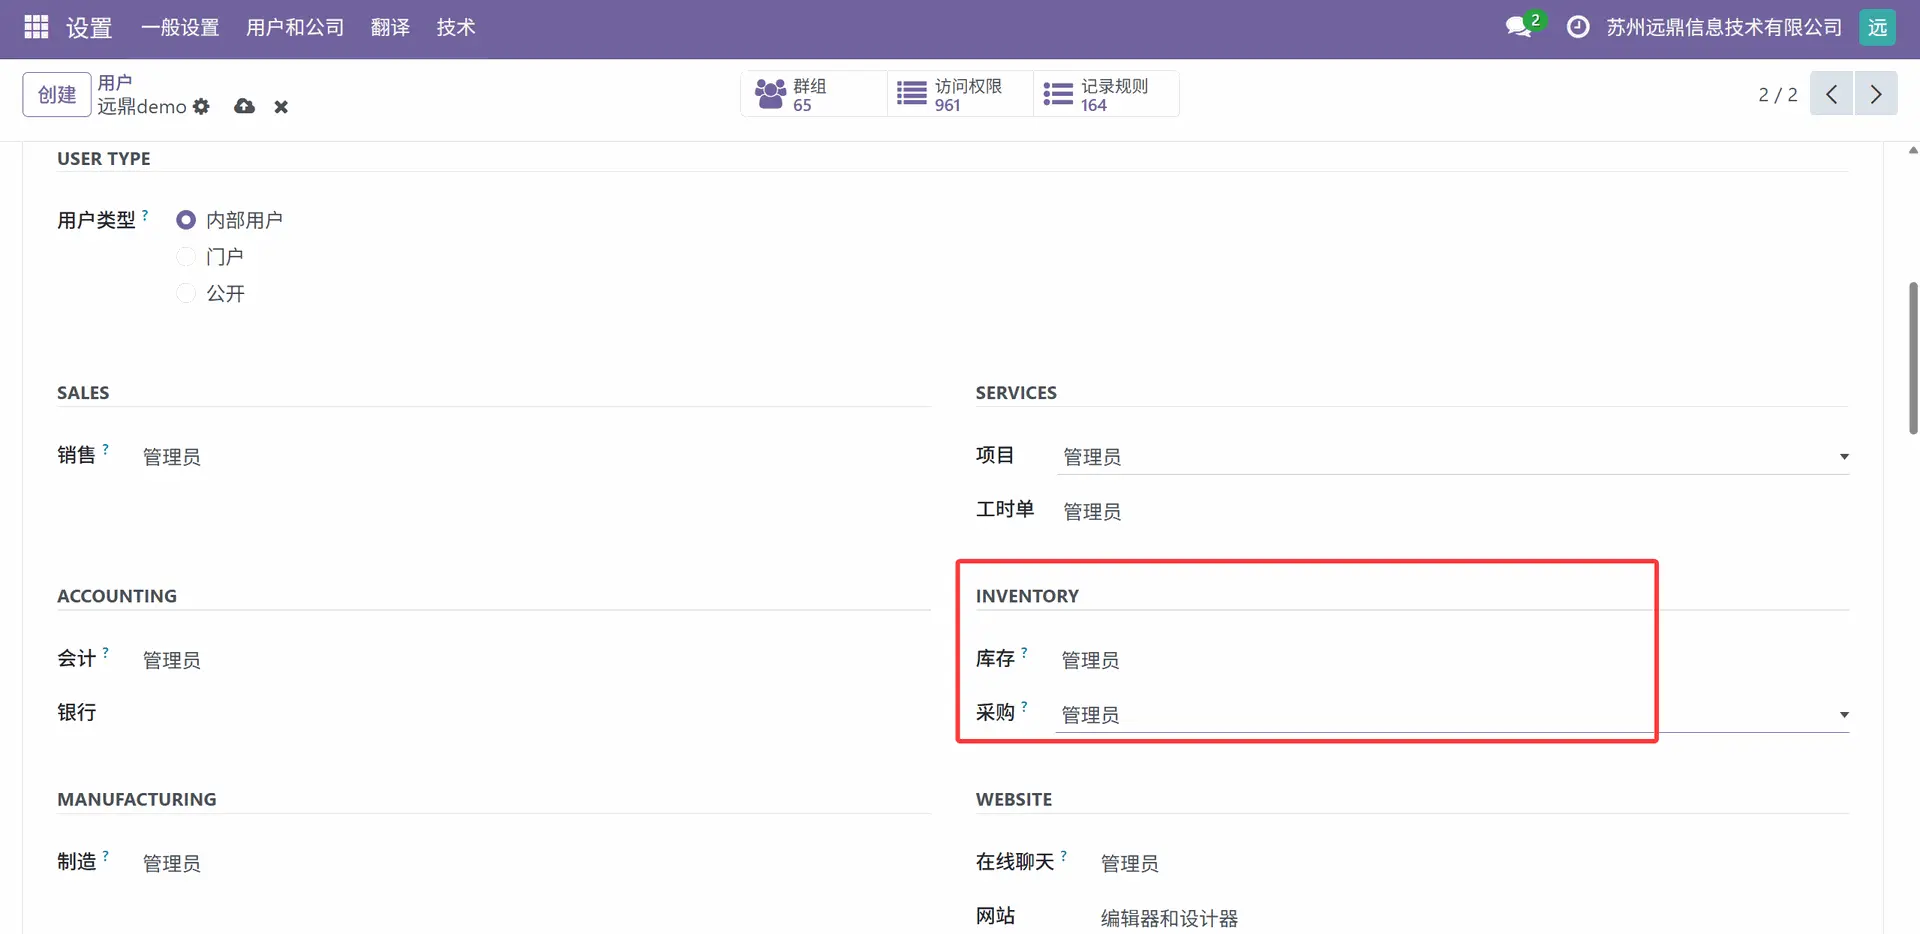Select the 内部用户 radio option

click(186, 220)
